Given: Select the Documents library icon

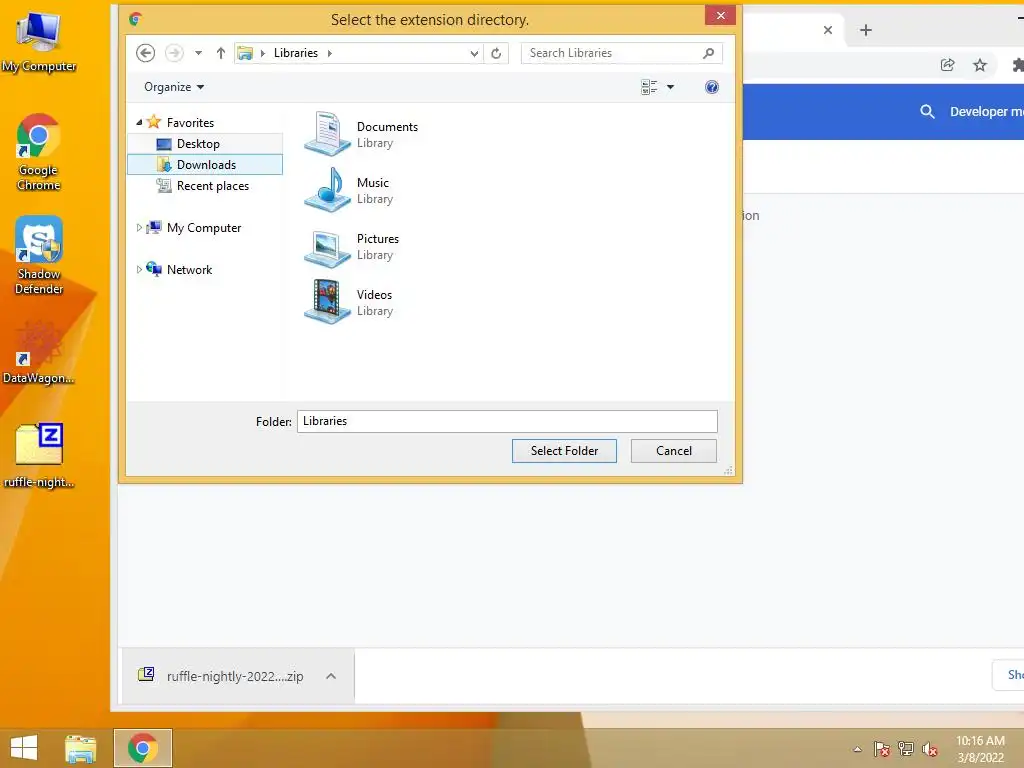Looking at the screenshot, I should coord(327,133).
